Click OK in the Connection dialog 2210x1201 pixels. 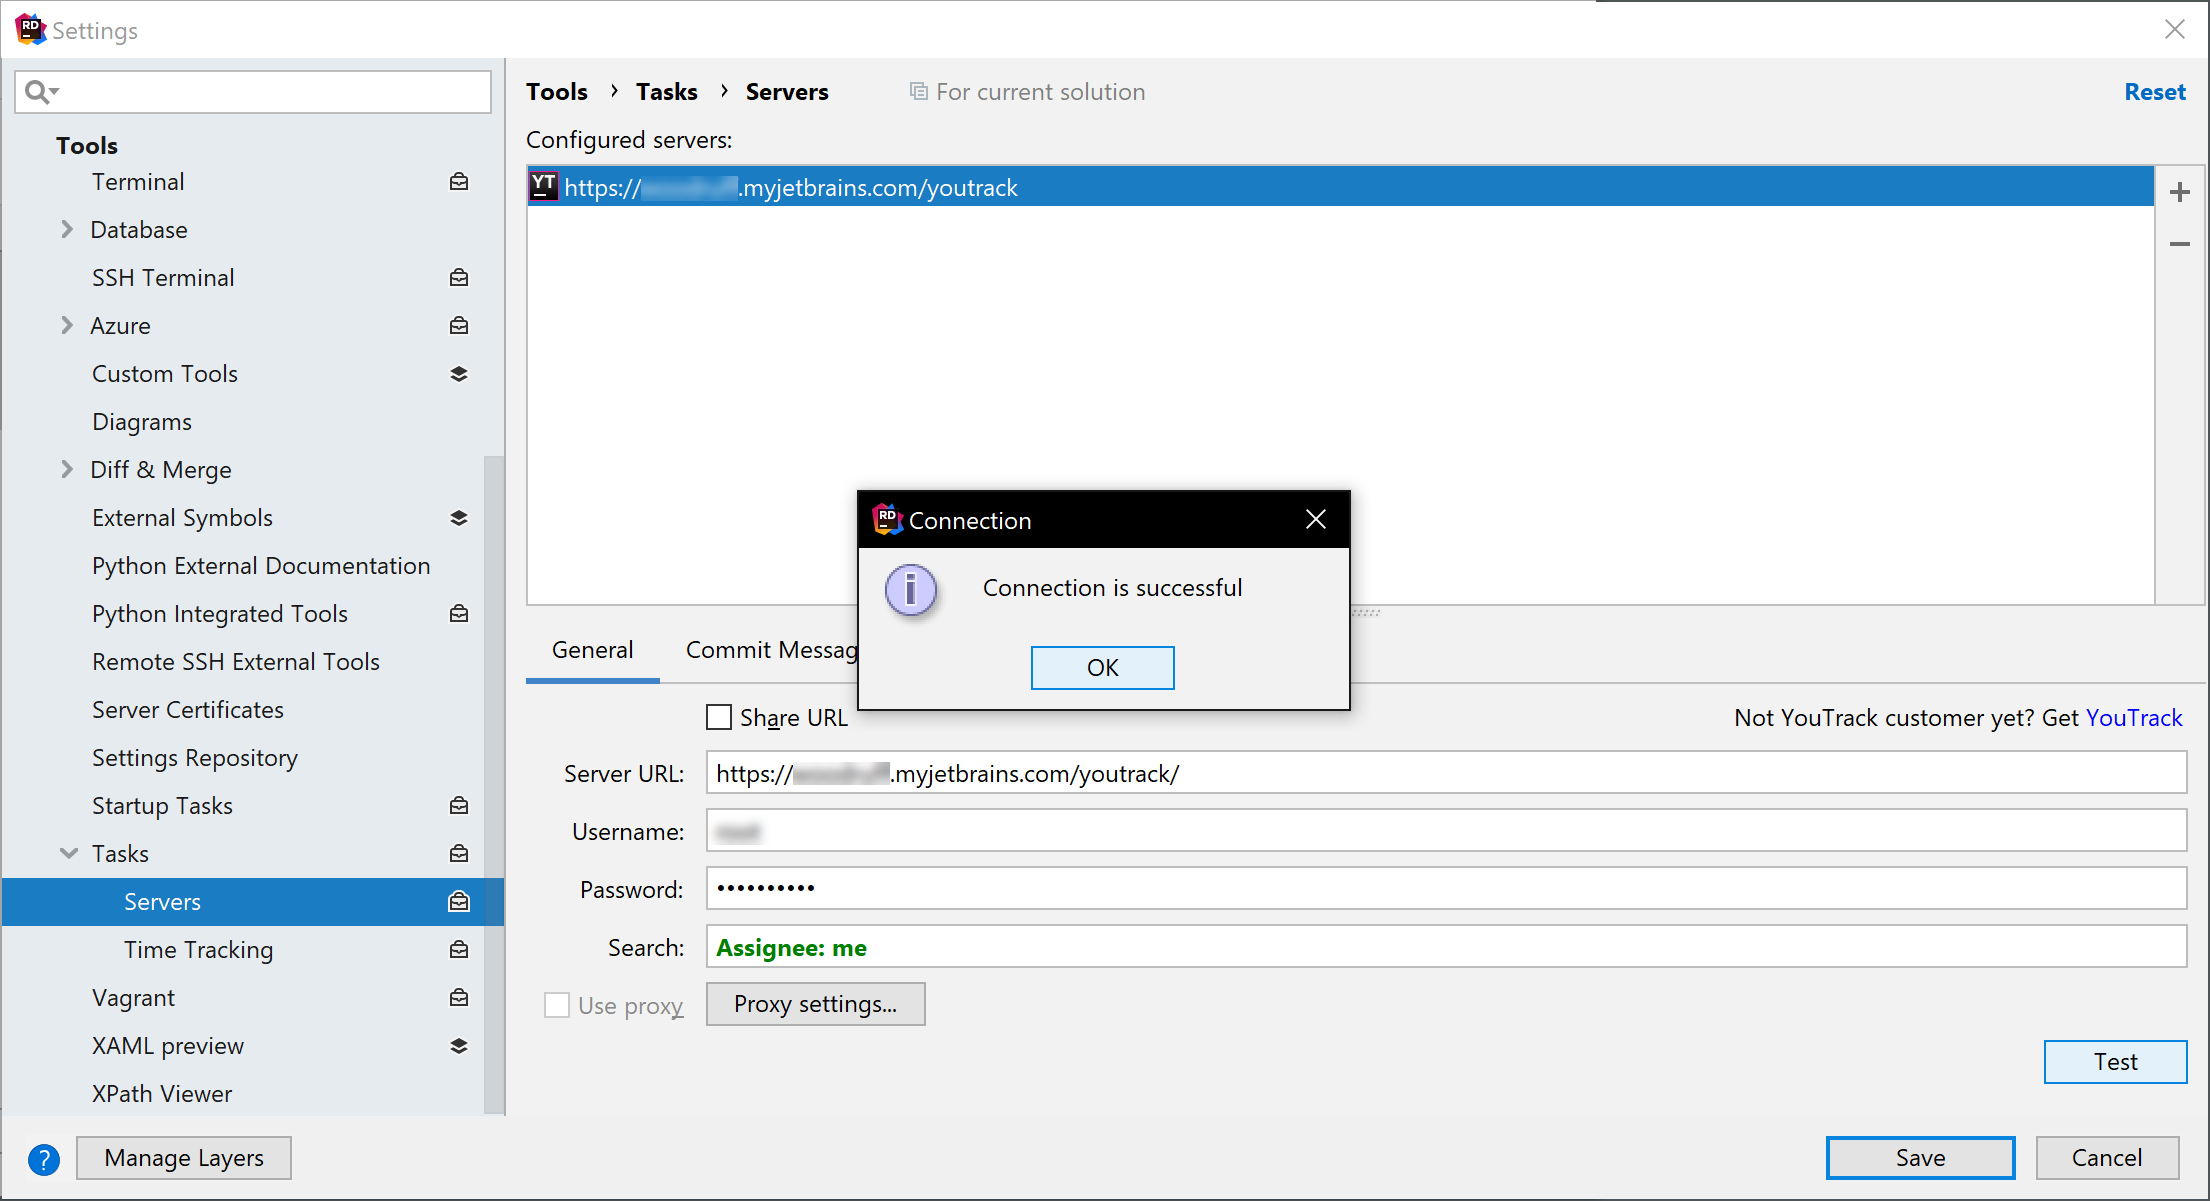tap(1103, 668)
